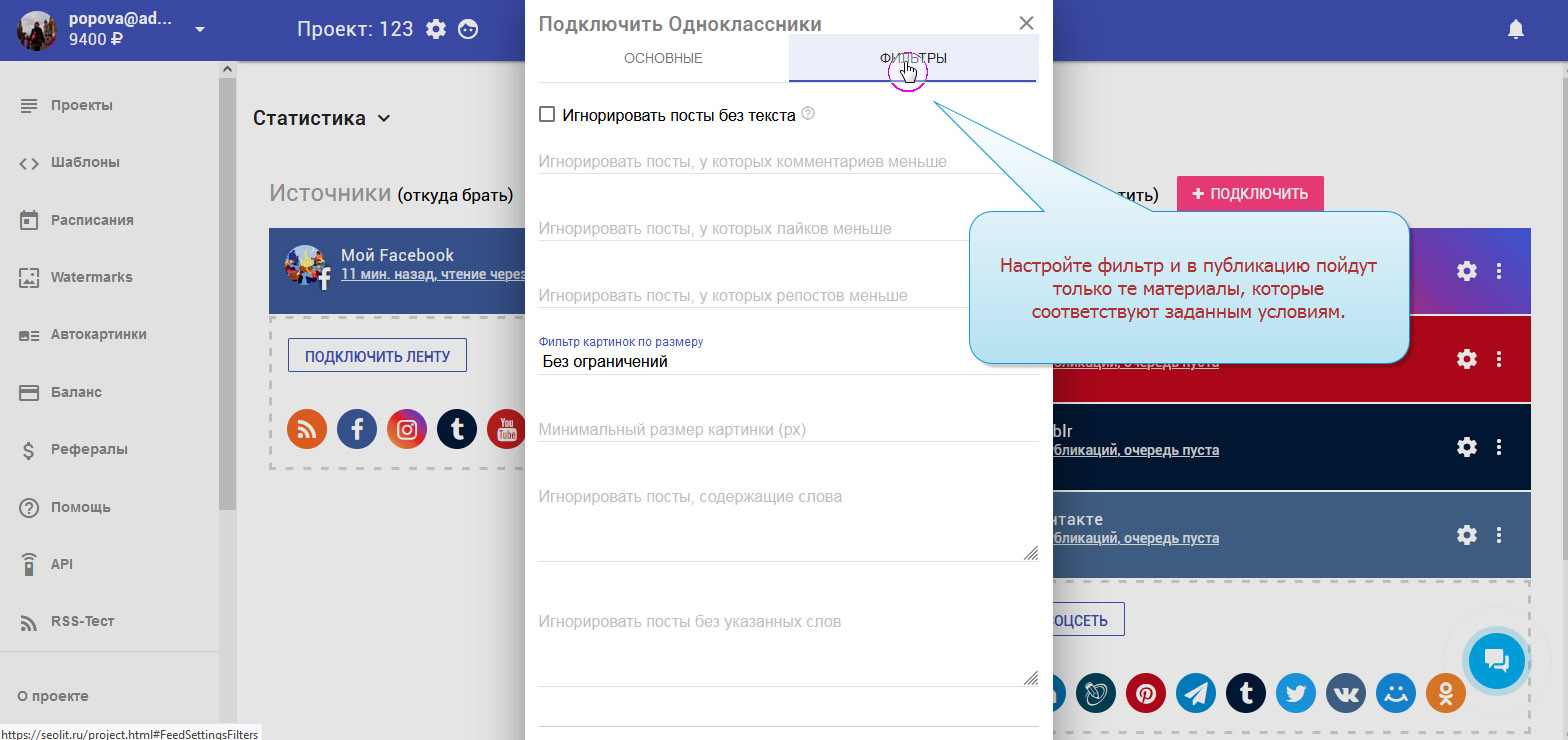Focus the Минимальный размер картинки (px) field

click(788, 430)
